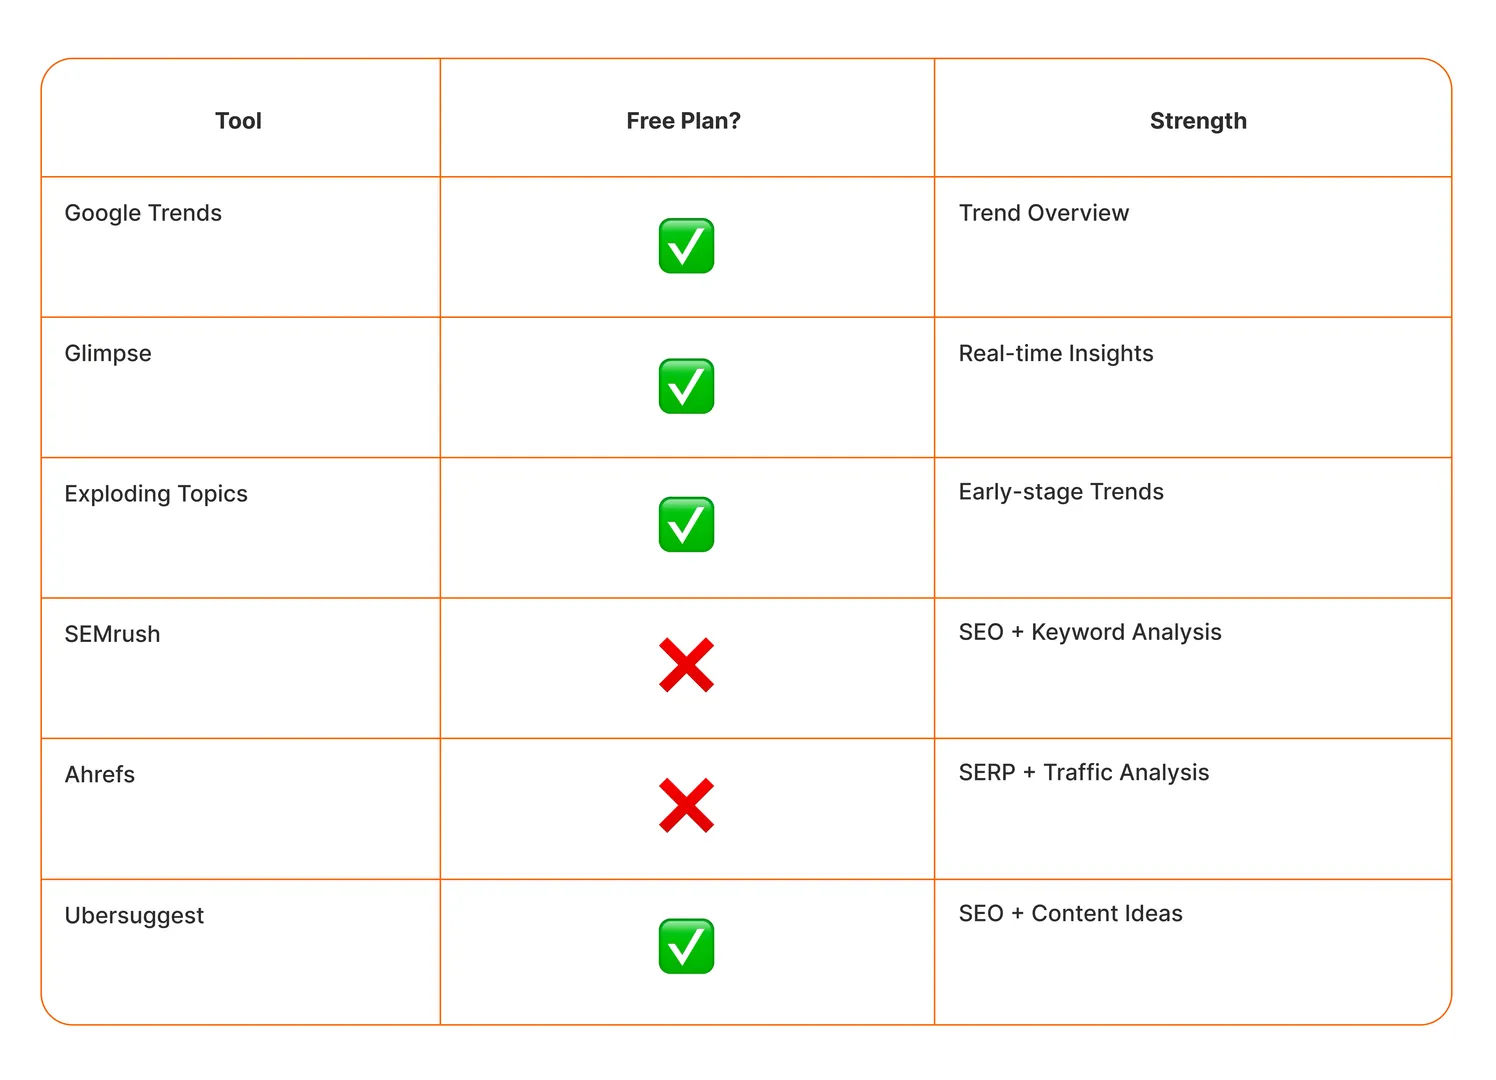
Task: Click the Glimpse tool name
Action: (108, 354)
